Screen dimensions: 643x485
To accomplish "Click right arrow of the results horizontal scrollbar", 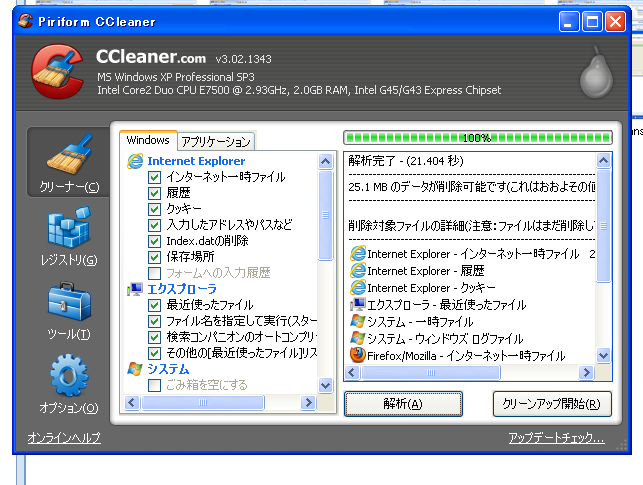I will pyautogui.click(x=586, y=372).
